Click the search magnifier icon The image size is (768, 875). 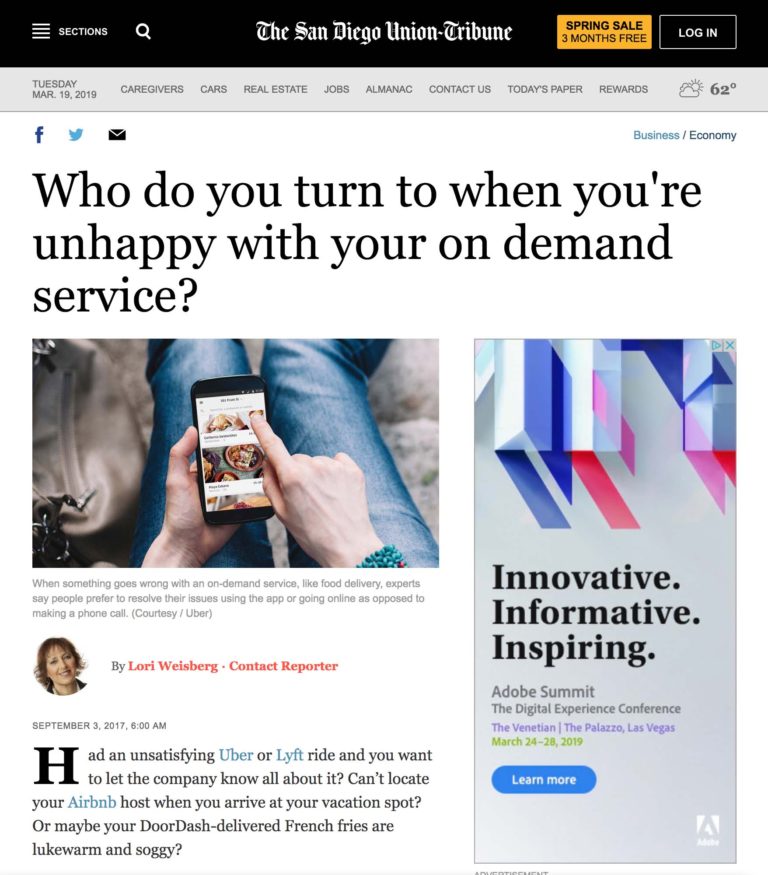[x=143, y=31]
